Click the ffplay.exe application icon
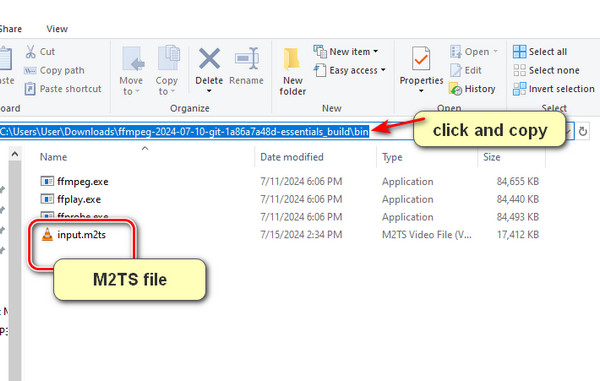Image resolution: width=600 pixels, height=381 pixels. pos(47,199)
